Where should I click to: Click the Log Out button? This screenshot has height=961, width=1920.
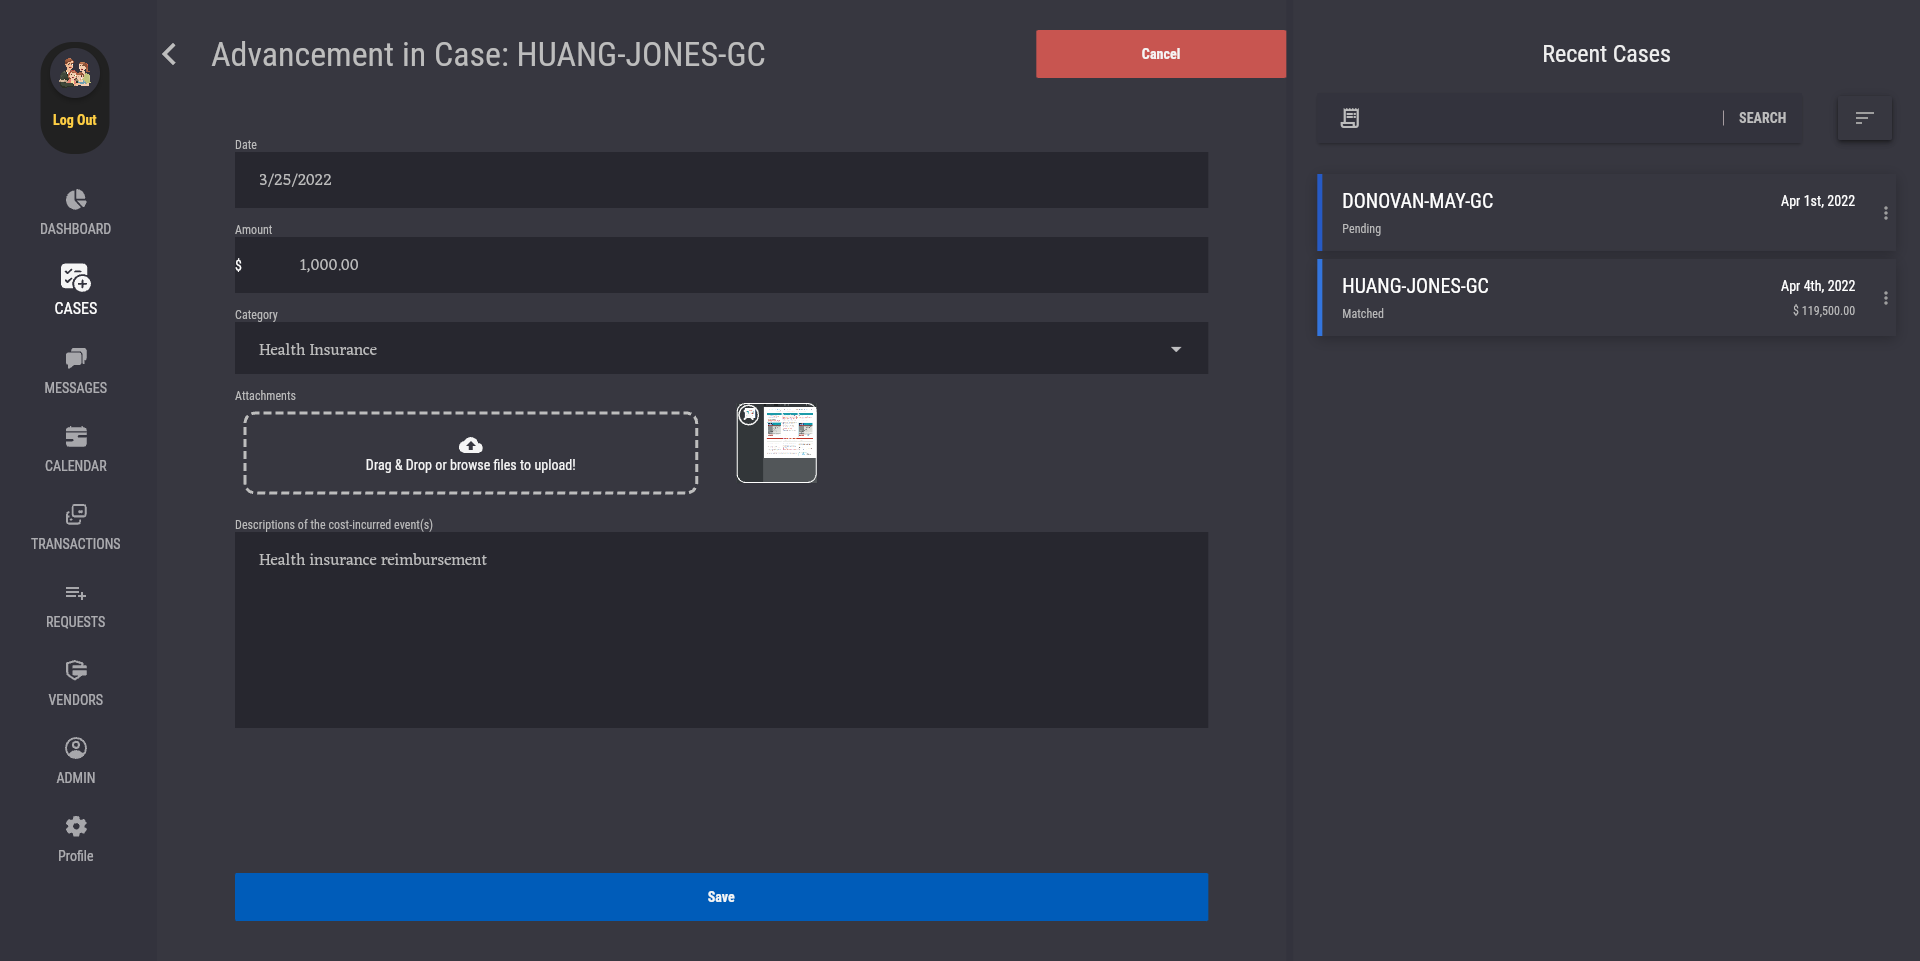(x=75, y=120)
